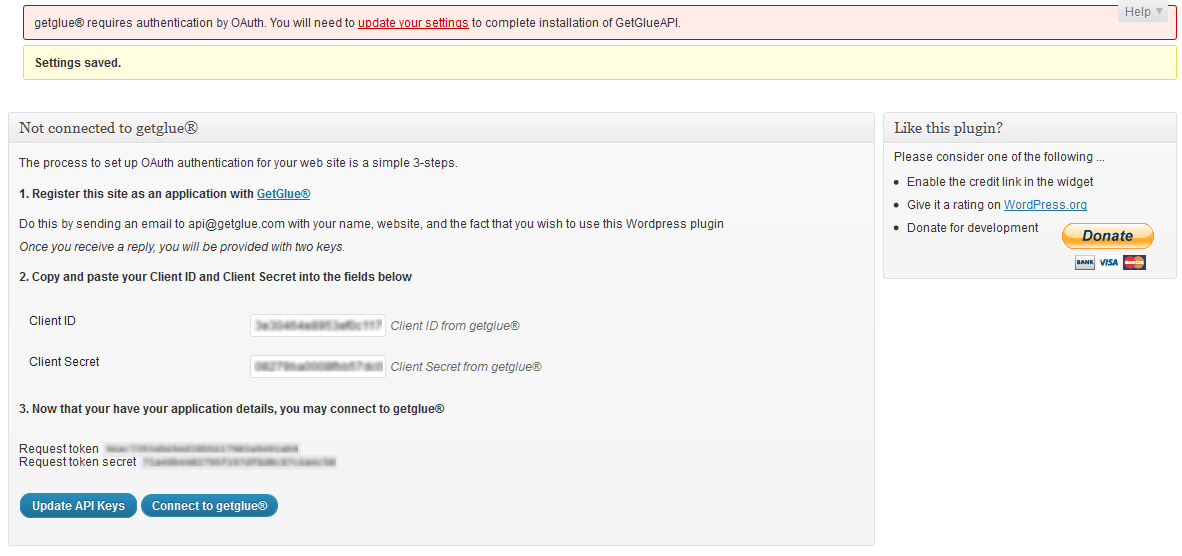Click the blurred Request token value
Viewport: 1182px width, 556px height.
pos(202,448)
